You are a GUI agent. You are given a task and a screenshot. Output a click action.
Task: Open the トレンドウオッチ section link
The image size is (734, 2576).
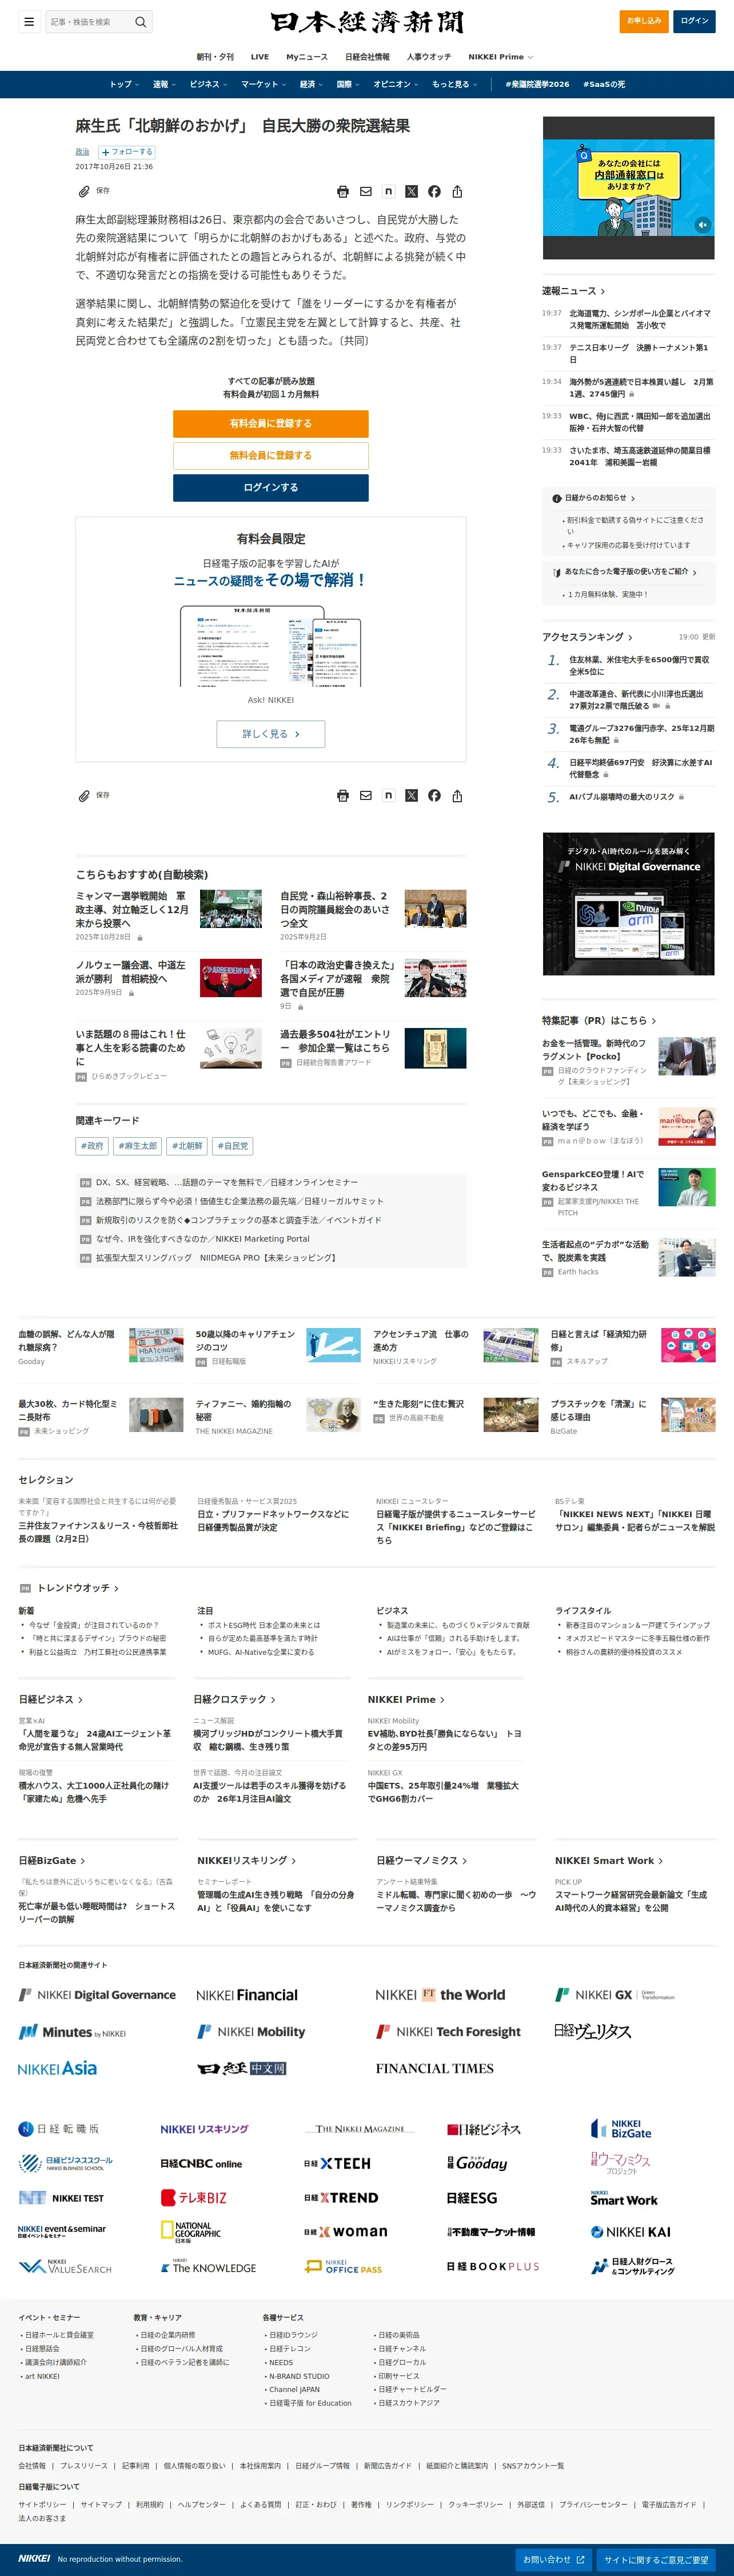pos(78,1588)
